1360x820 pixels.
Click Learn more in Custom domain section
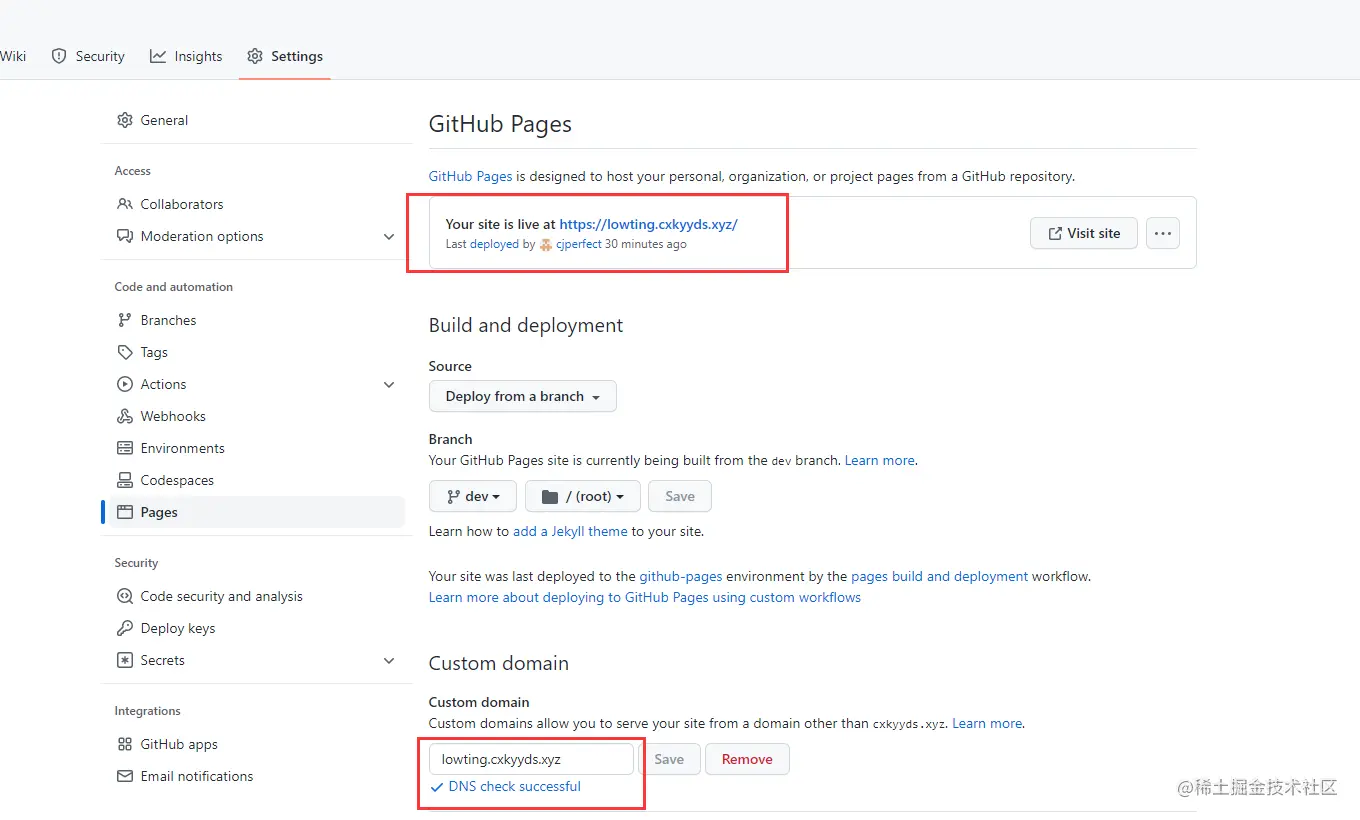987,723
